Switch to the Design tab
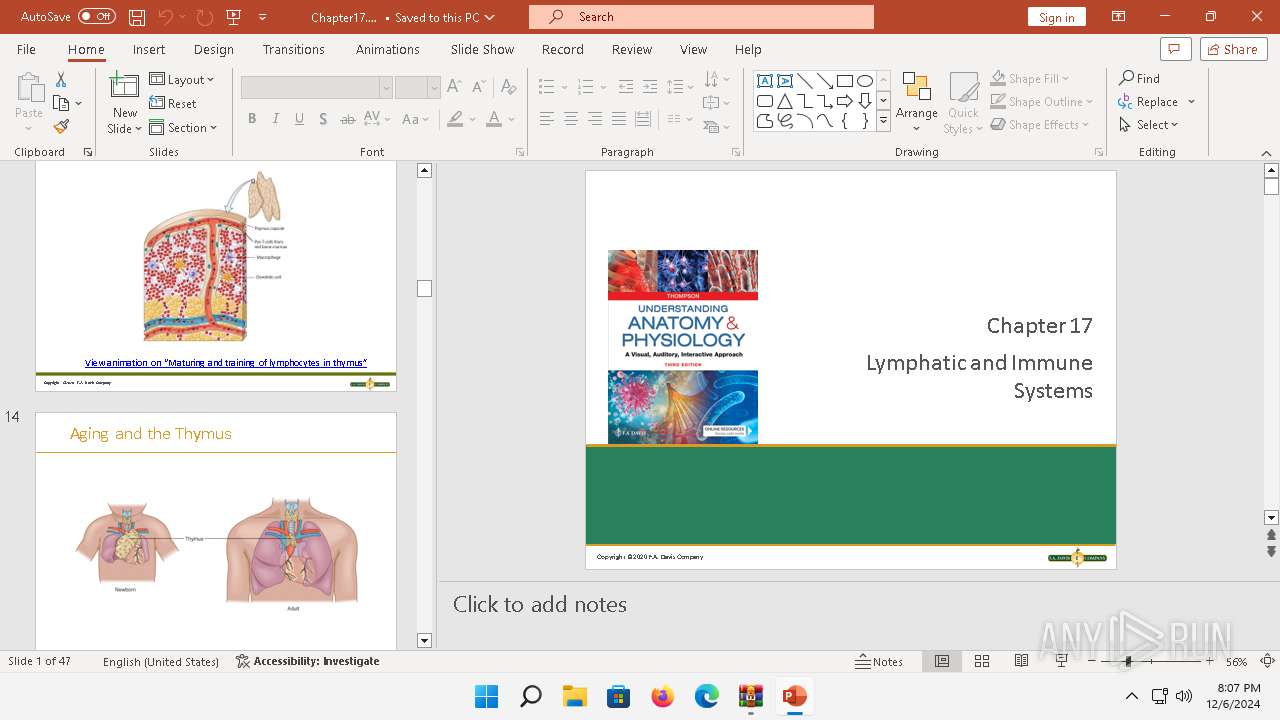 click(x=213, y=49)
